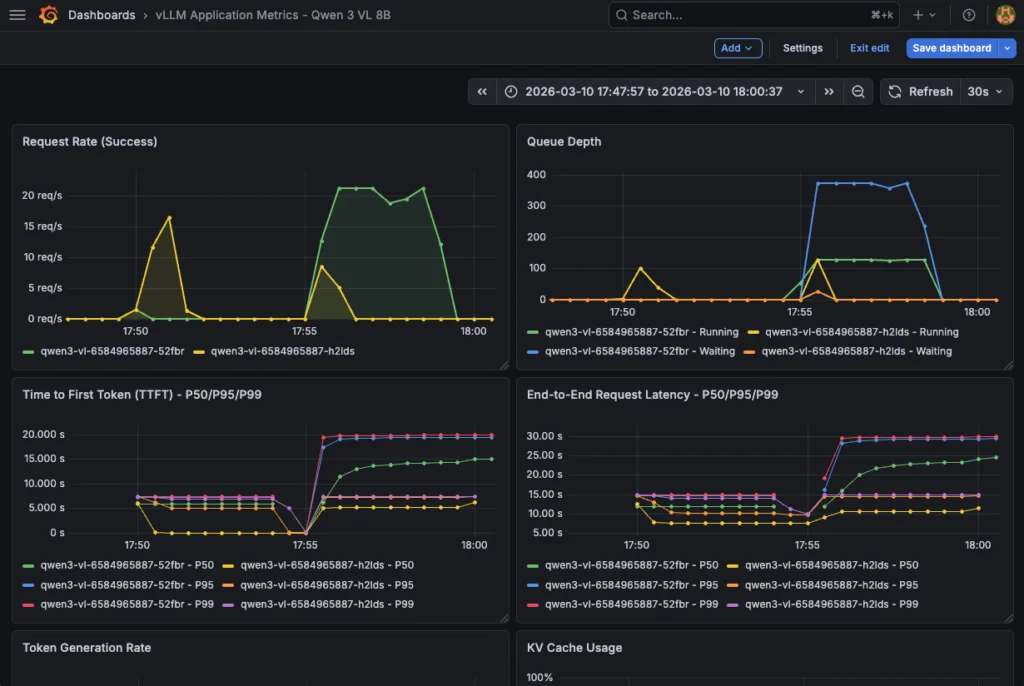The image size is (1024, 686).
Task: Click the Dashboards breadcrumb link
Action: pyautogui.click(x=103, y=14)
